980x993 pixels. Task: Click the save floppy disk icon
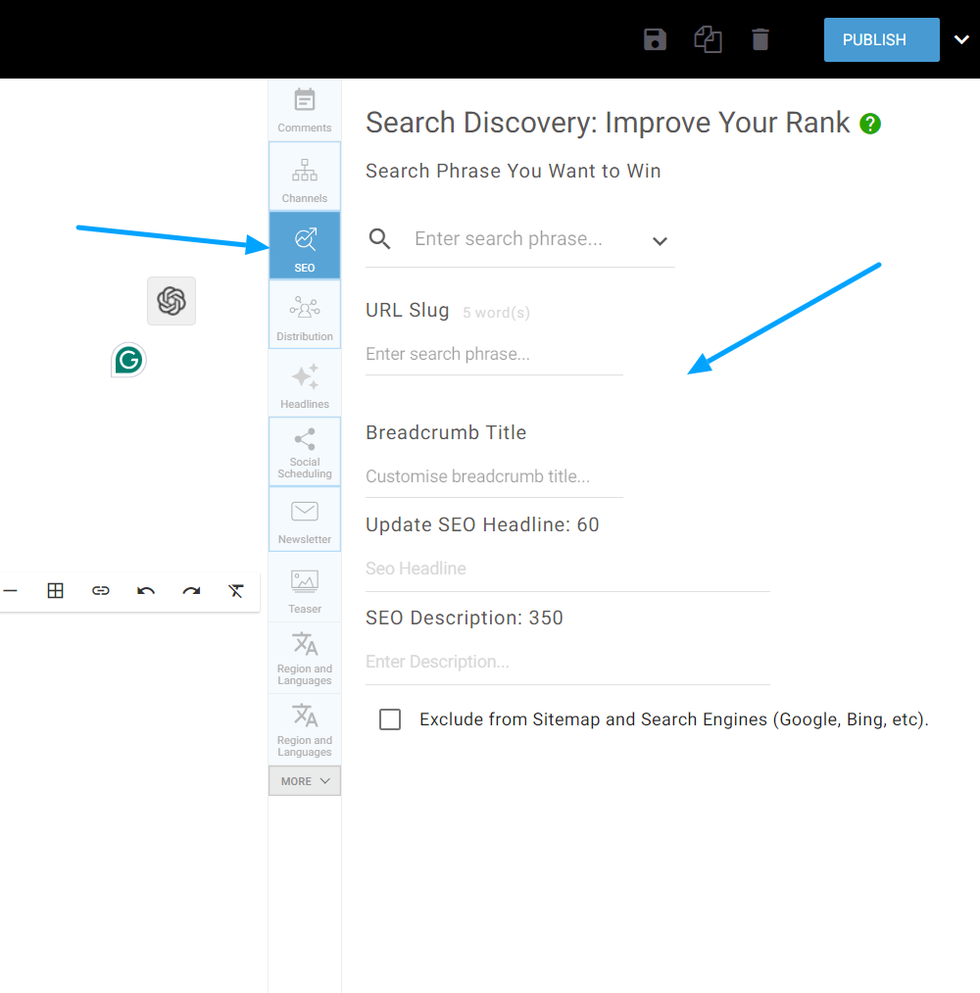(x=655, y=40)
